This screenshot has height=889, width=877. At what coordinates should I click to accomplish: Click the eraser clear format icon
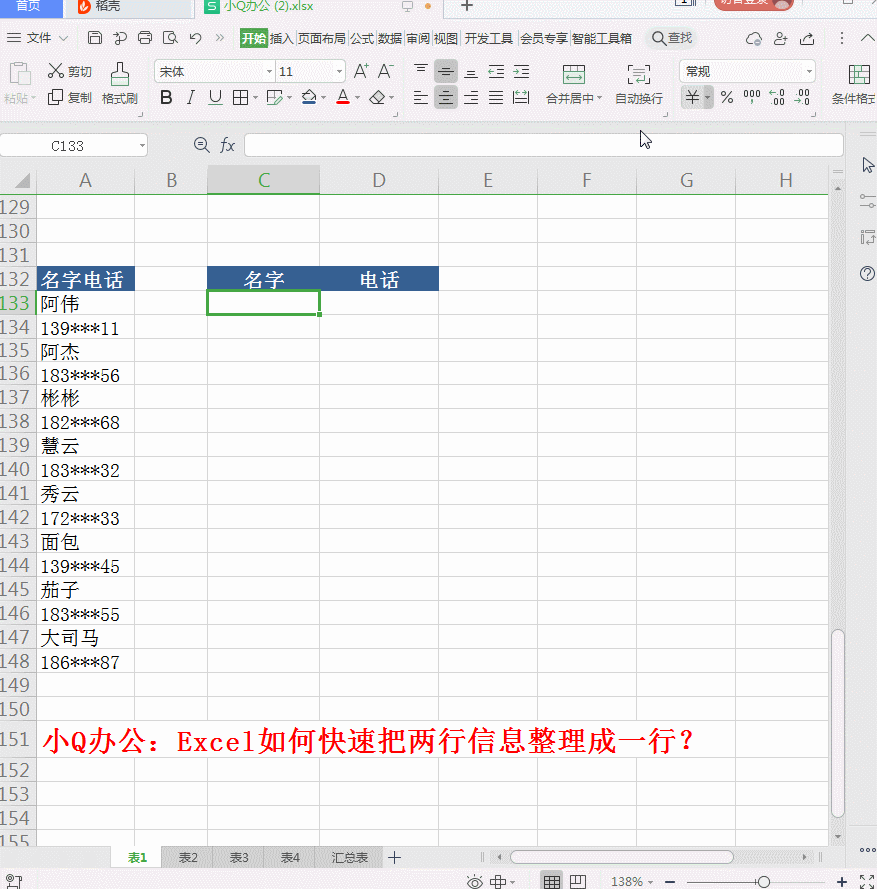point(377,97)
